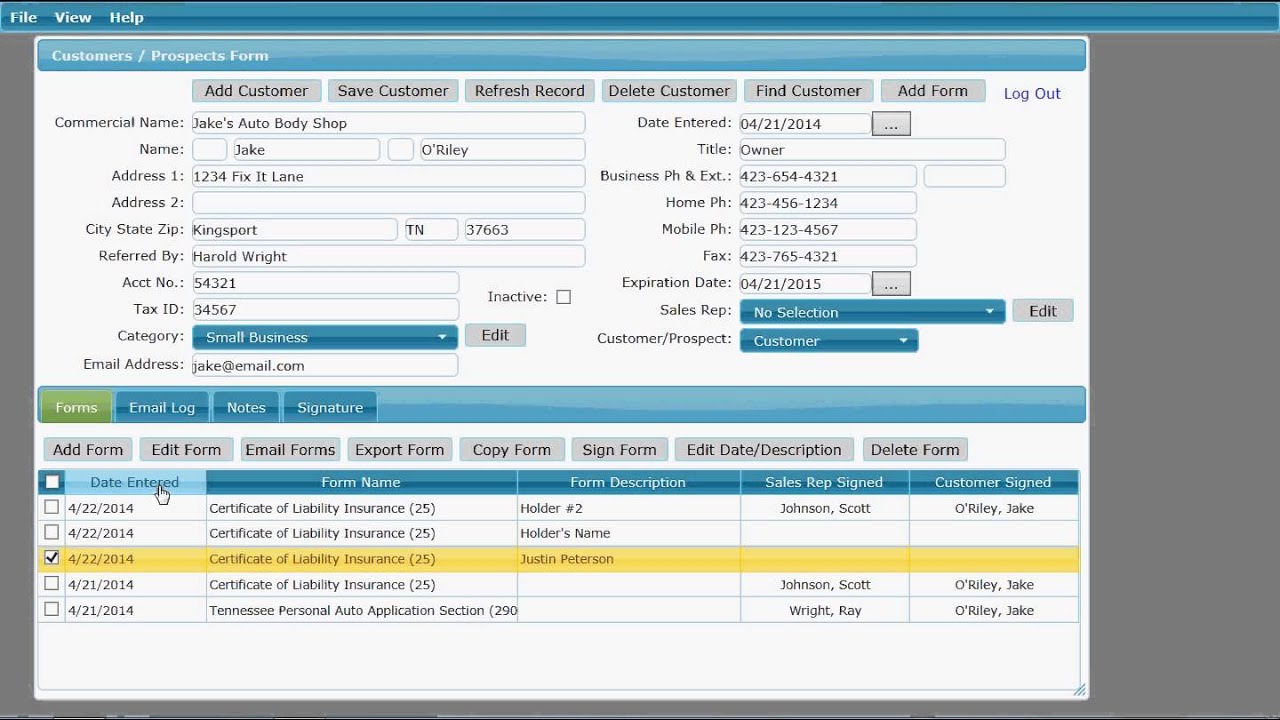Click the Log Out link

coord(1032,94)
